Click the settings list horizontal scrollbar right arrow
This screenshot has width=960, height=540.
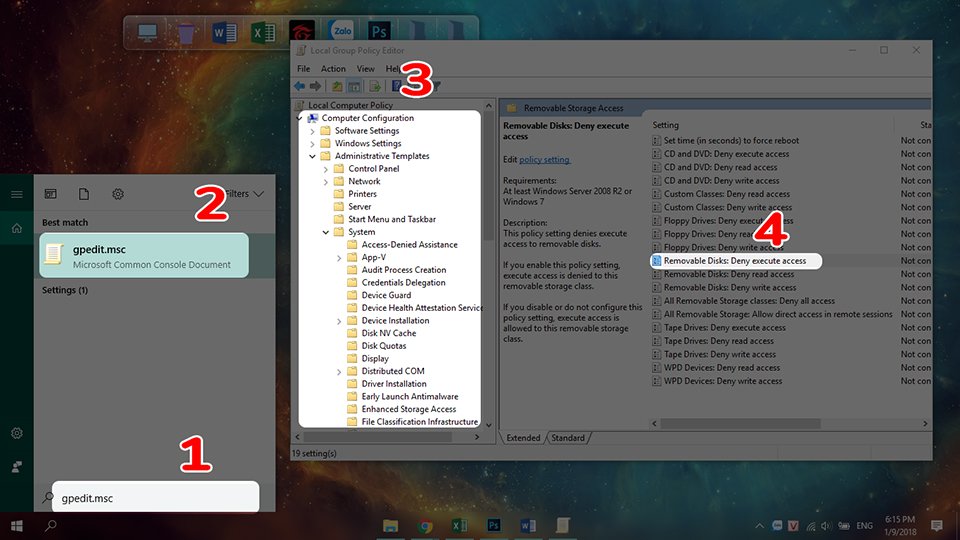pyautogui.click(x=925, y=424)
